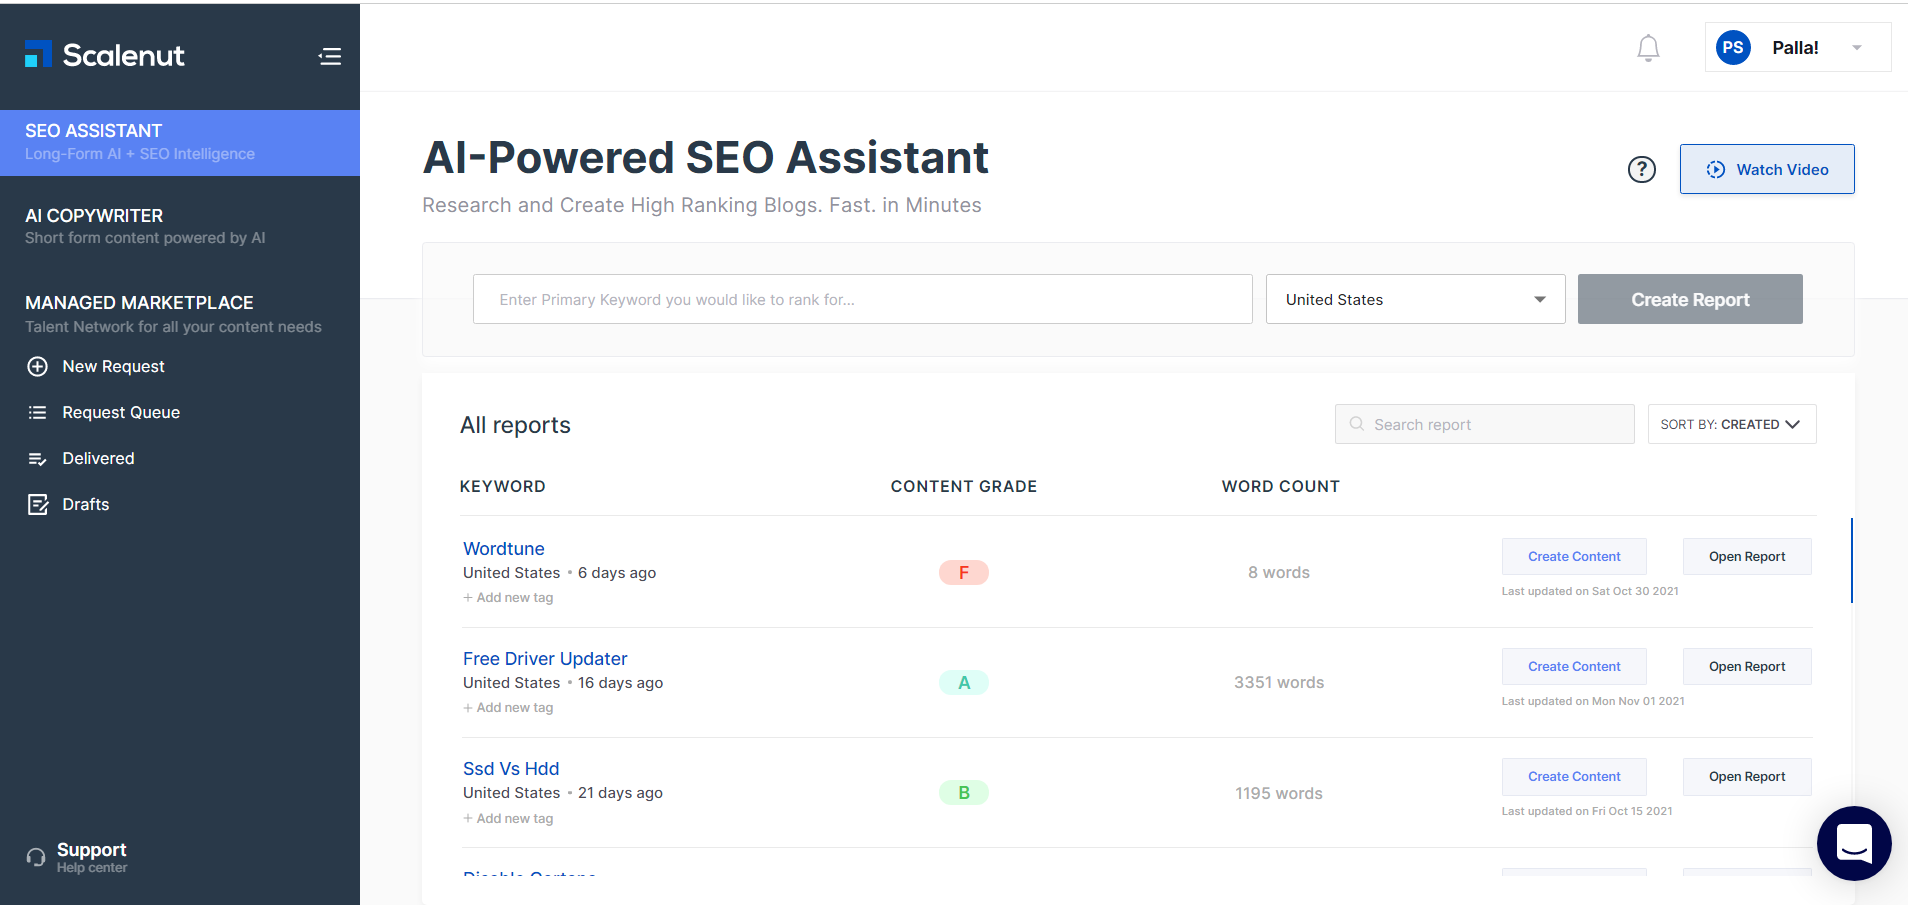
Task: Click the F grade badge for Wordtune
Action: pos(964,572)
